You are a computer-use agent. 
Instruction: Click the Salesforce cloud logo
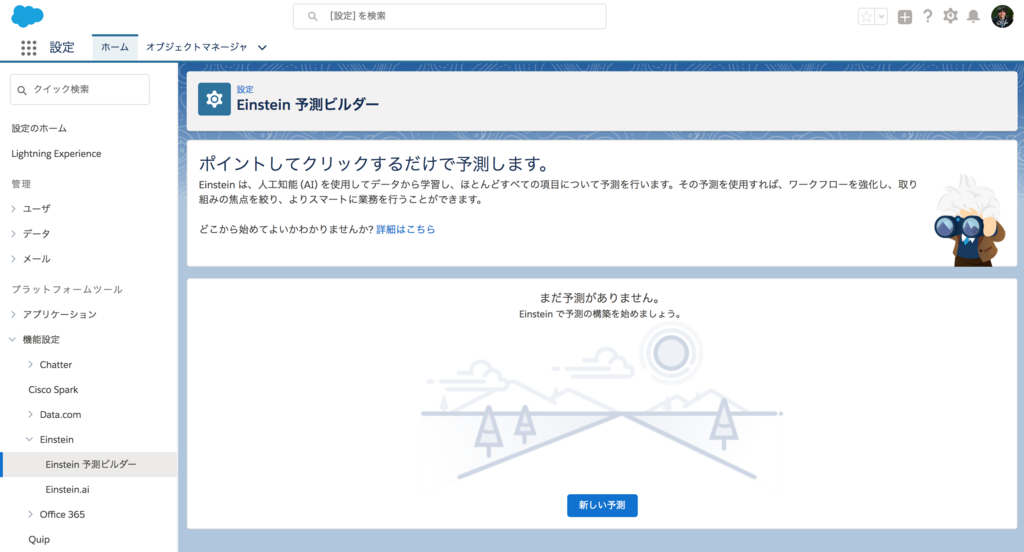[27, 16]
